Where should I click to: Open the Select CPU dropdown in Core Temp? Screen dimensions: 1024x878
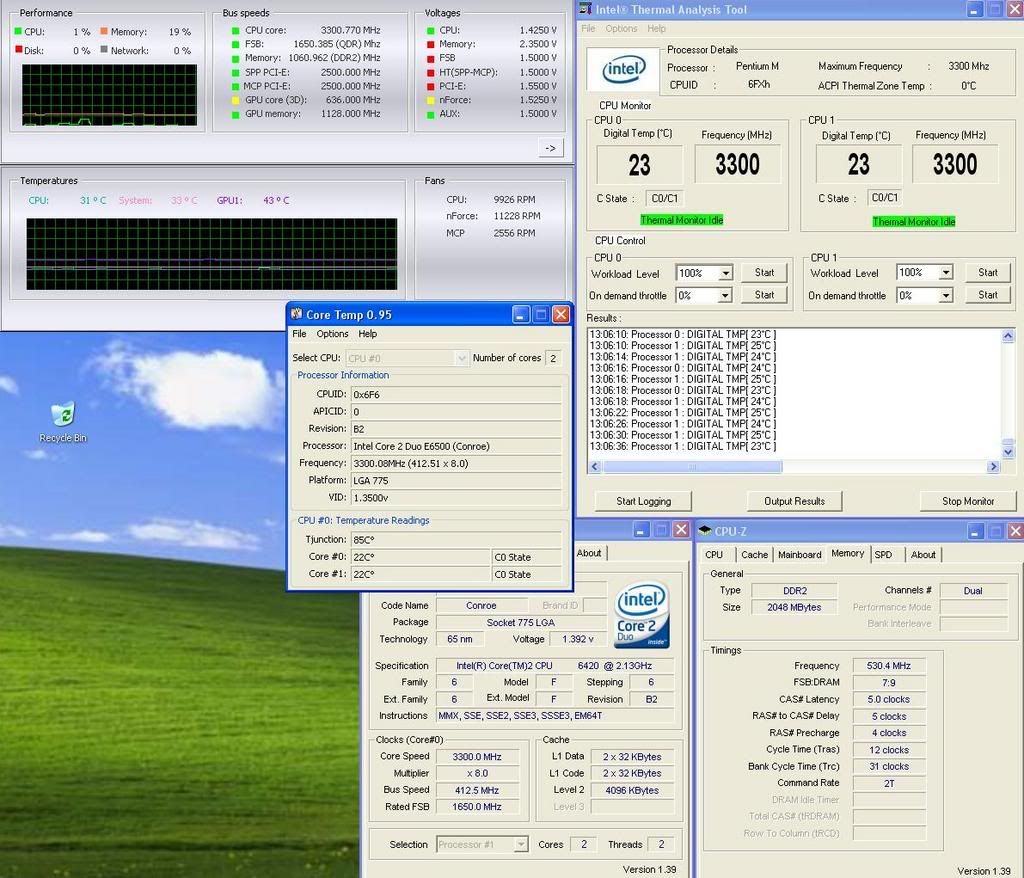[459, 357]
